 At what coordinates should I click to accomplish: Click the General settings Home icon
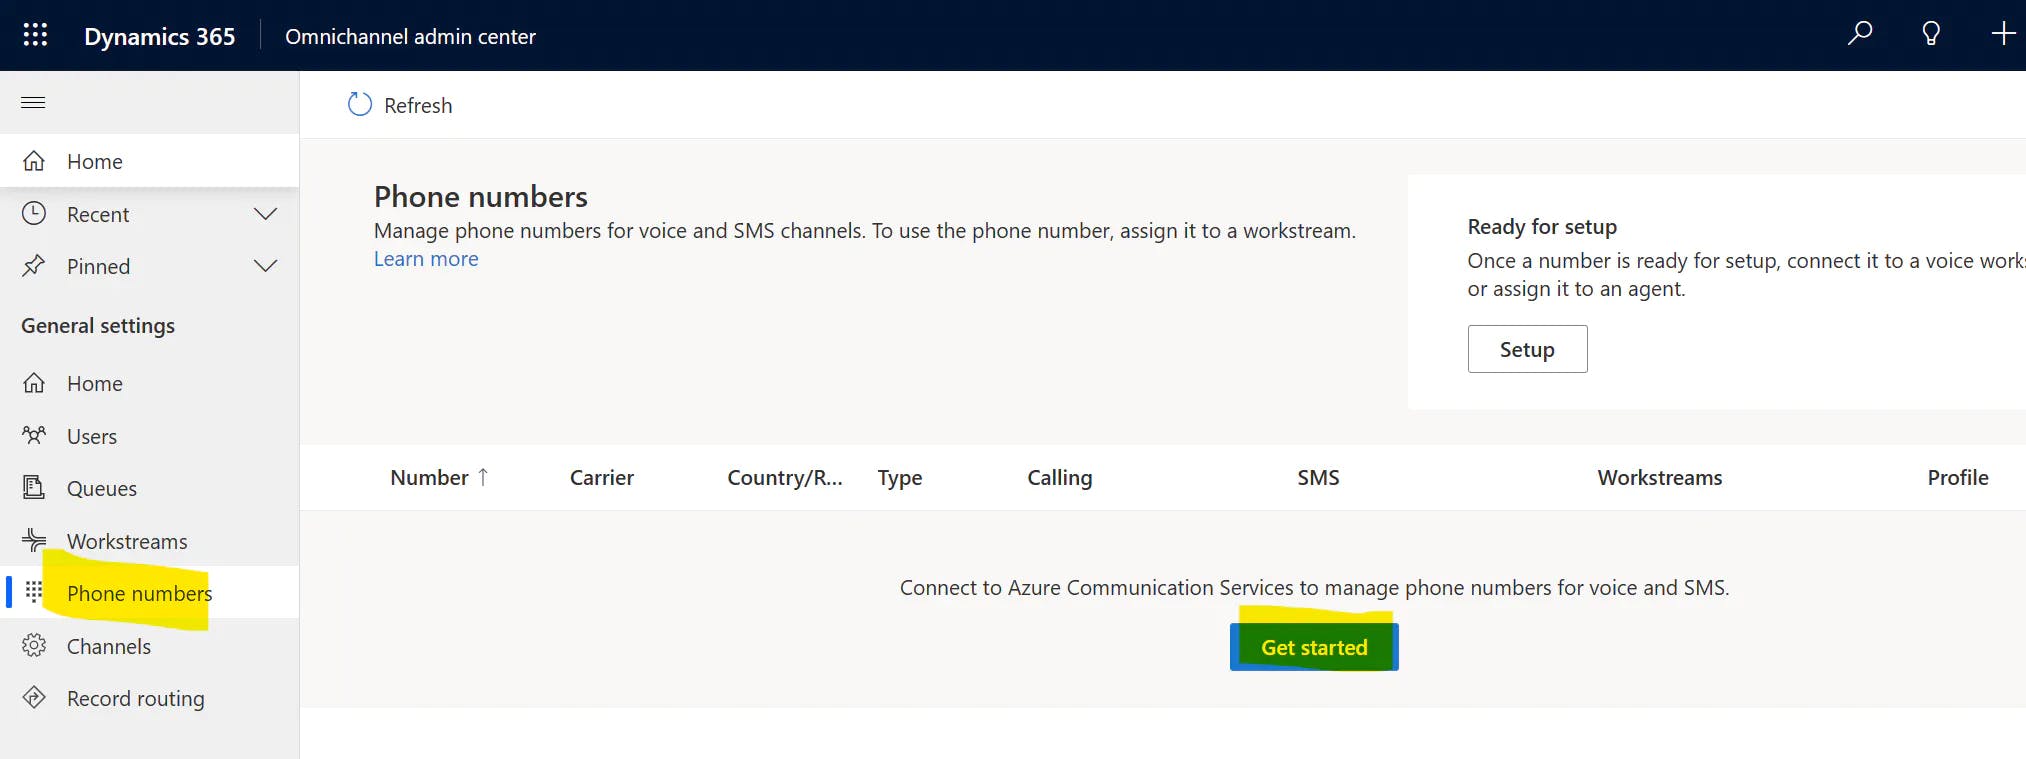34,383
